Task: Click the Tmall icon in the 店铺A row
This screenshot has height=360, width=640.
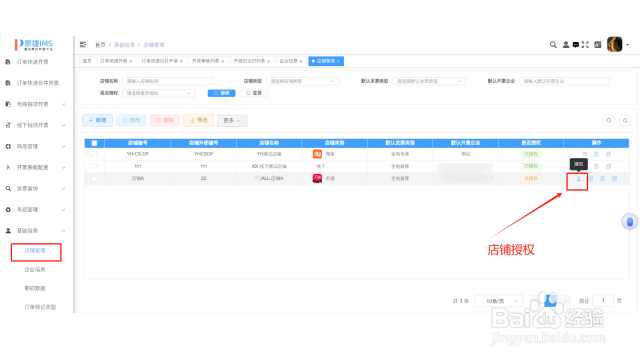Action: [317, 178]
